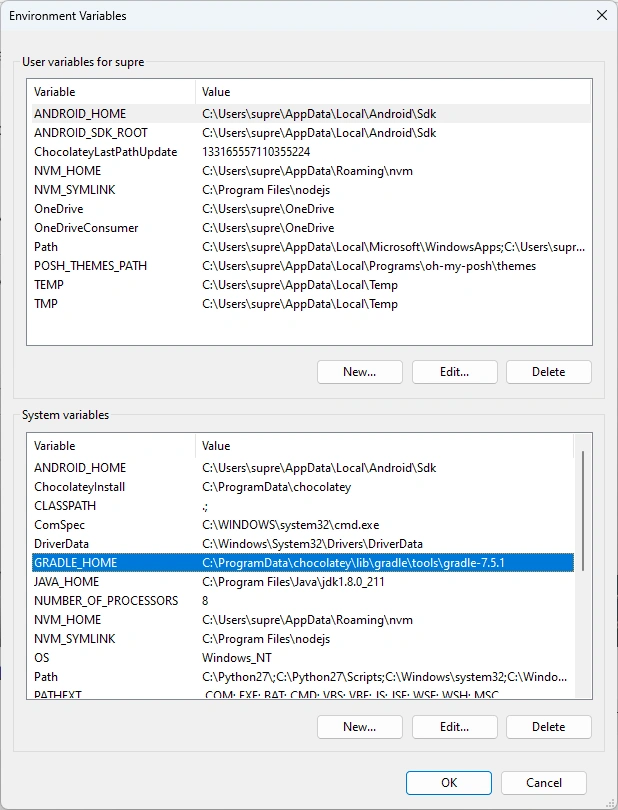Click Edit under User variables

coord(454,372)
